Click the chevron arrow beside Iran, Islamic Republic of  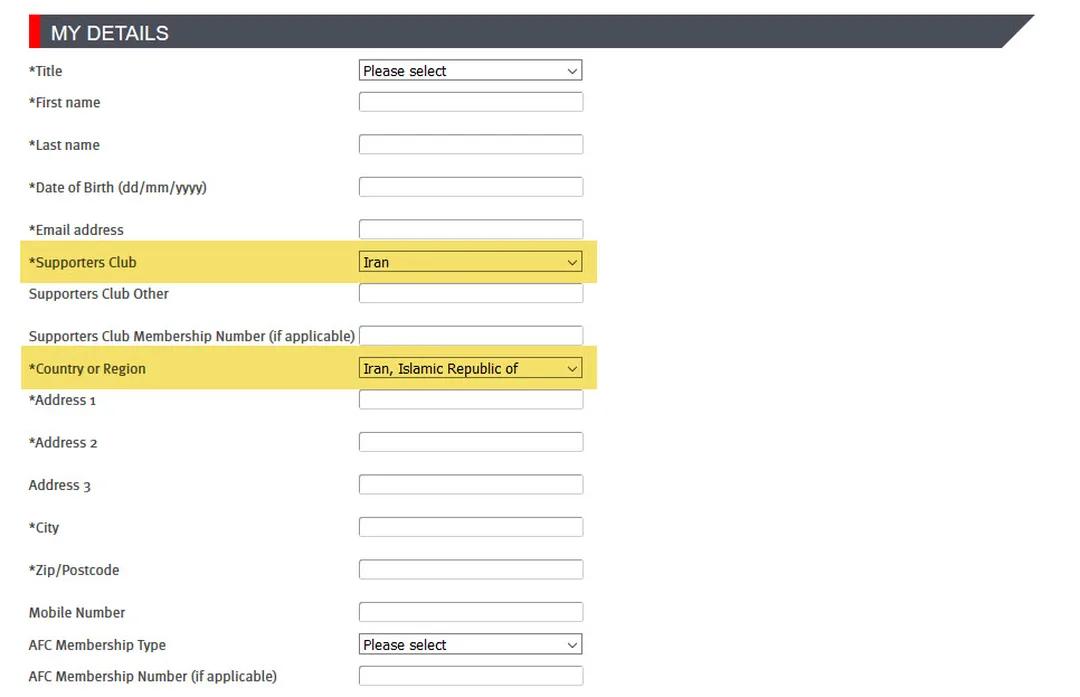point(572,368)
